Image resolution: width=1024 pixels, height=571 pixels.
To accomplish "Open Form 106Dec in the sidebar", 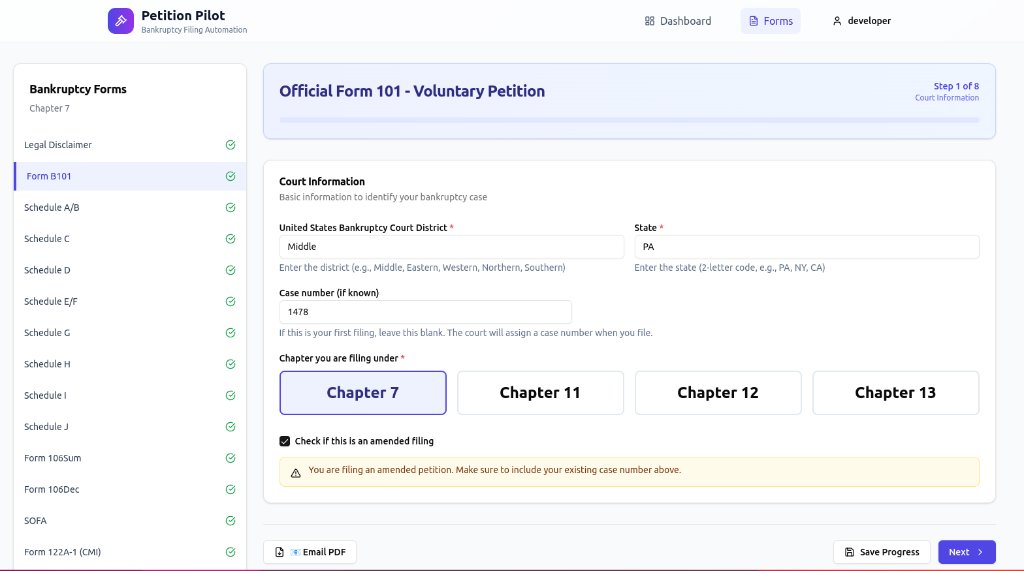I will pyautogui.click(x=130, y=490).
